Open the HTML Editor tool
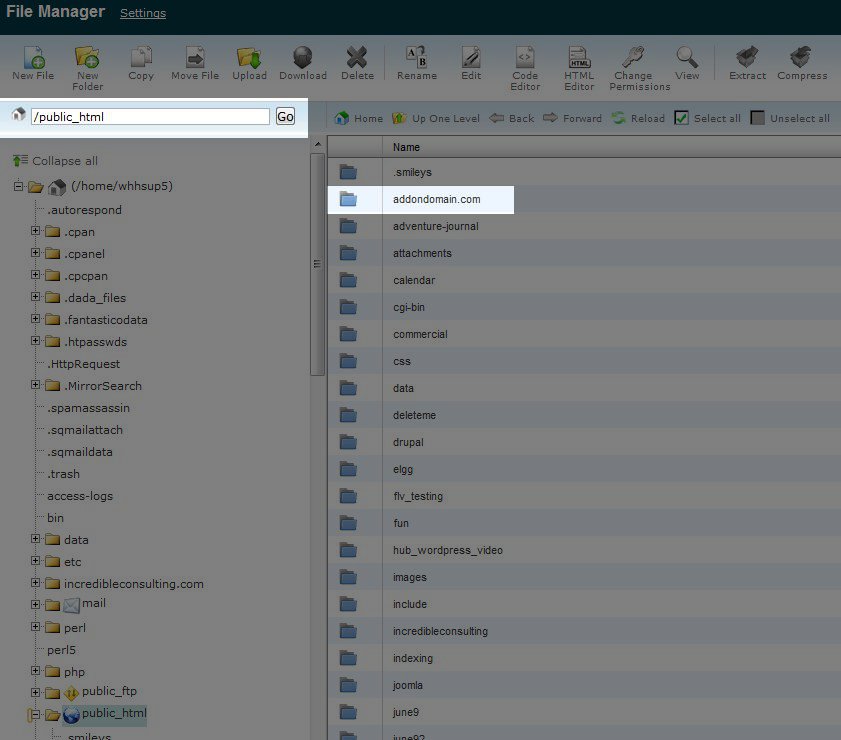The width and height of the screenshot is (841, 740). [x=579, y=58]
